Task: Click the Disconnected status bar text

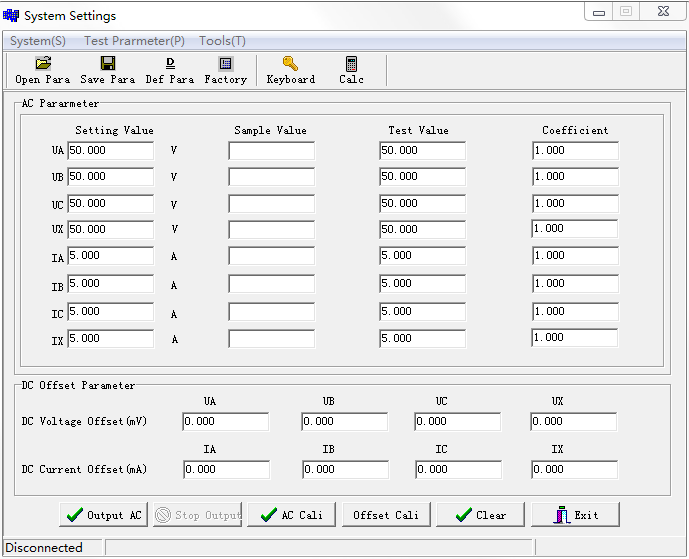Action: pyautogui.click(x=44, y=548)
